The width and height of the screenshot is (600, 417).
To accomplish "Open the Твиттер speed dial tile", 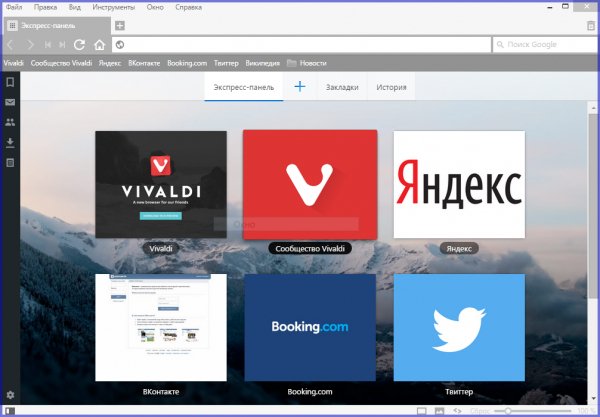I will coord(459,327).
